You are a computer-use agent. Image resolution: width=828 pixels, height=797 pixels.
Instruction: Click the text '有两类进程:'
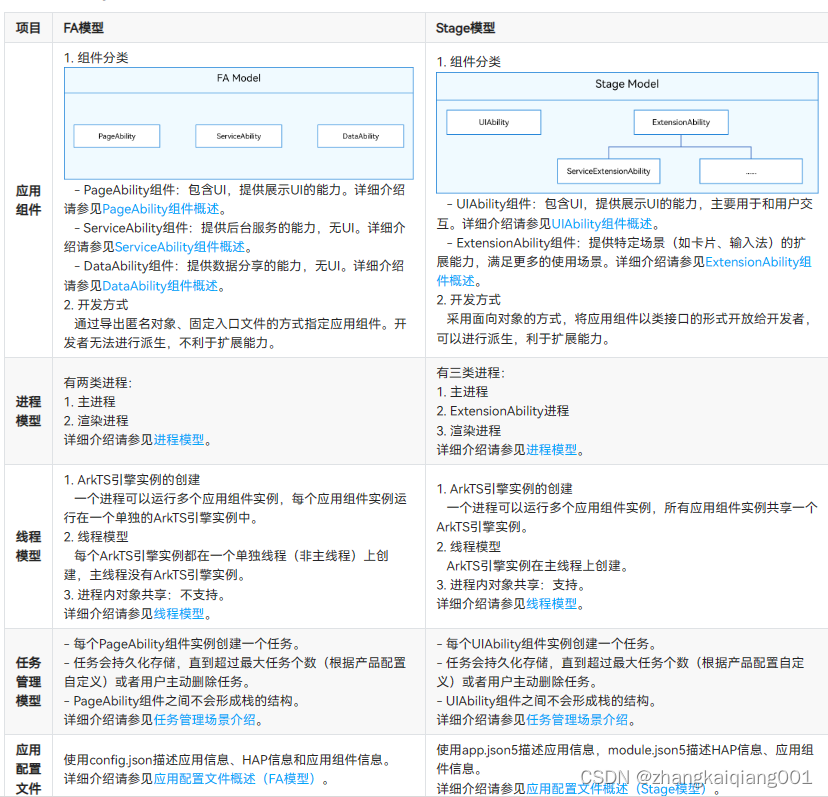(x=98, y=382)
